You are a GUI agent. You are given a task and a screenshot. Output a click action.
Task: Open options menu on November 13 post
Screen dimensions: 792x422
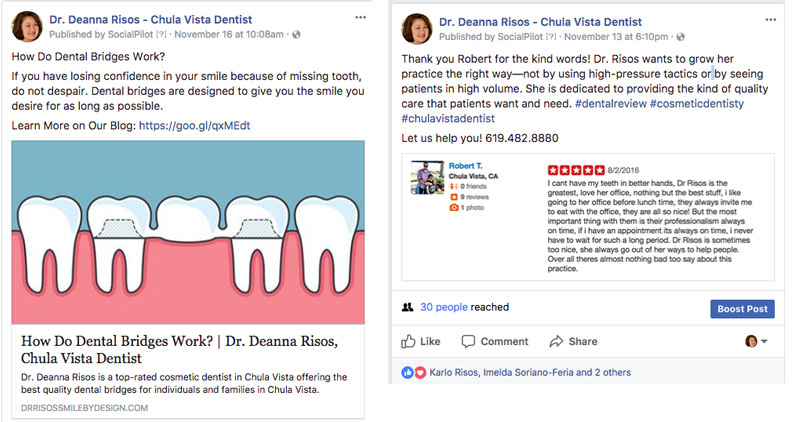pyautogui.click(x=770, y=20)
